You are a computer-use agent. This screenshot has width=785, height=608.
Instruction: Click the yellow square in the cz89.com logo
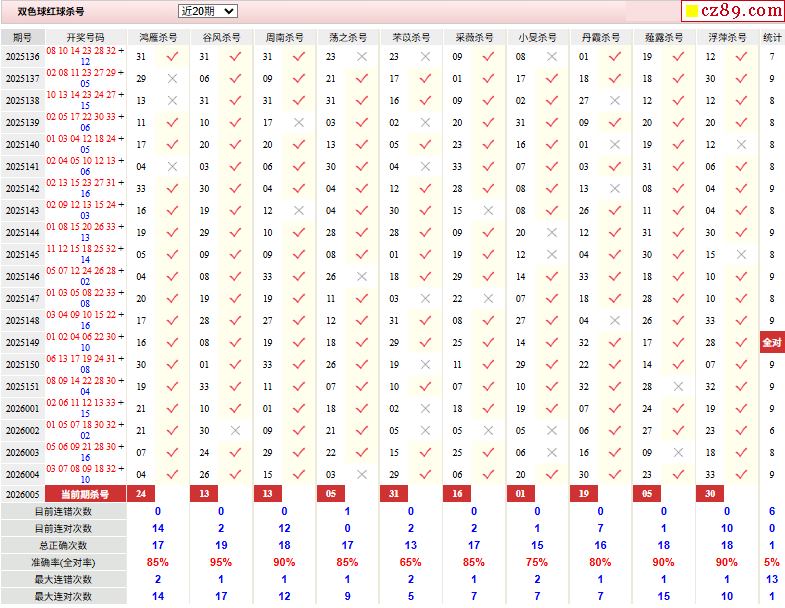tap(691, 12)
